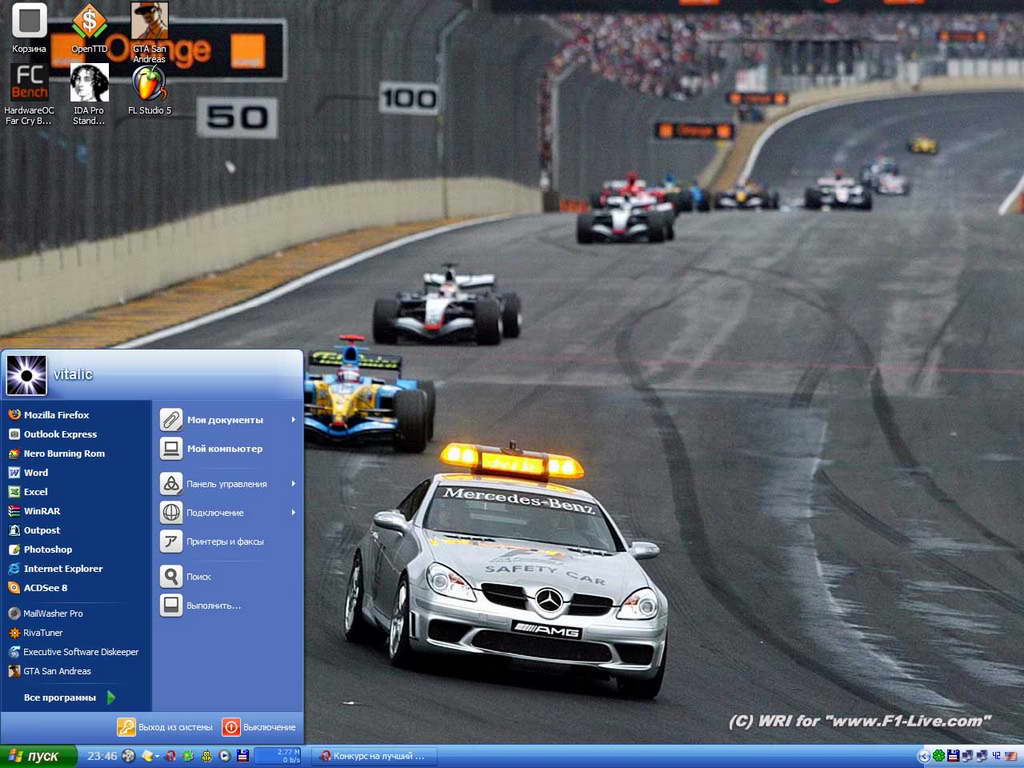This screenshot has width=1024, height=768.
Task: Click the network speed meter on the taskbar
Action: (278, 756)
